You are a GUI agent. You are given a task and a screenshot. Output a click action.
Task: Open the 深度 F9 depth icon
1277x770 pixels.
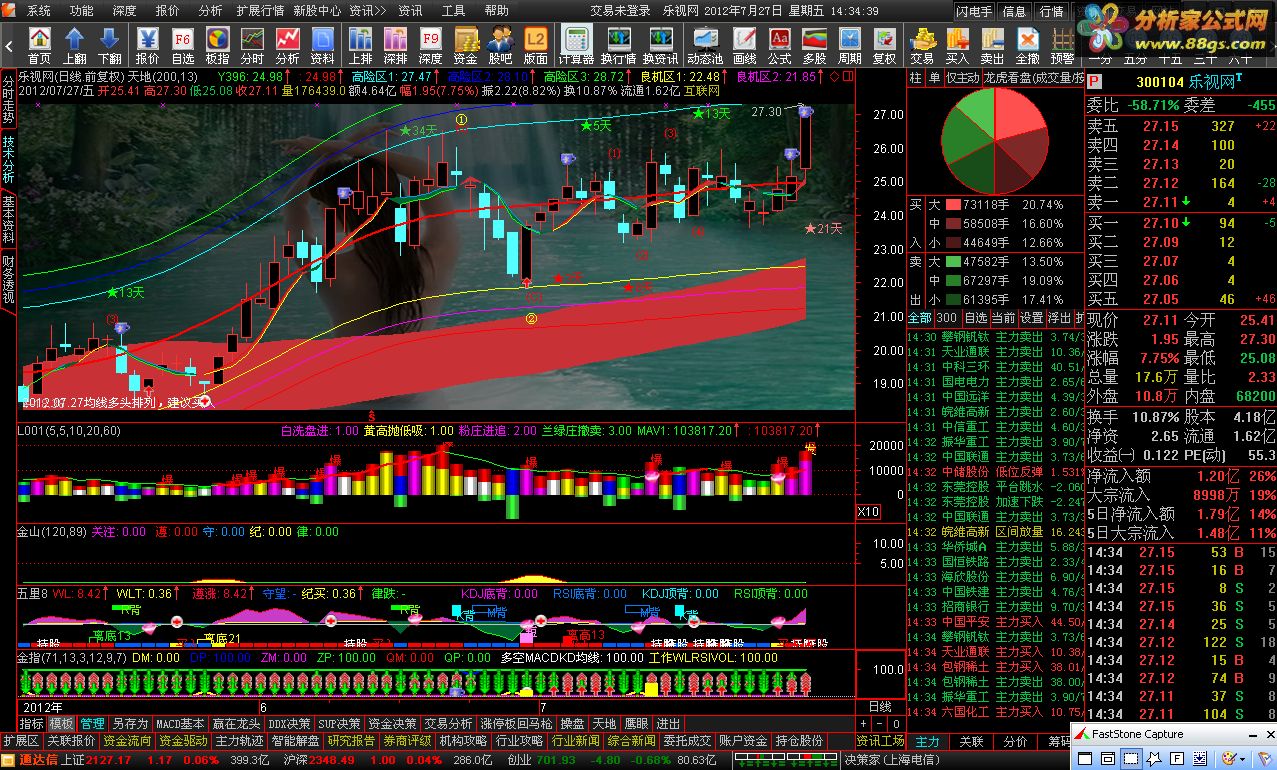pyautogui.click(x=430, y=44)
